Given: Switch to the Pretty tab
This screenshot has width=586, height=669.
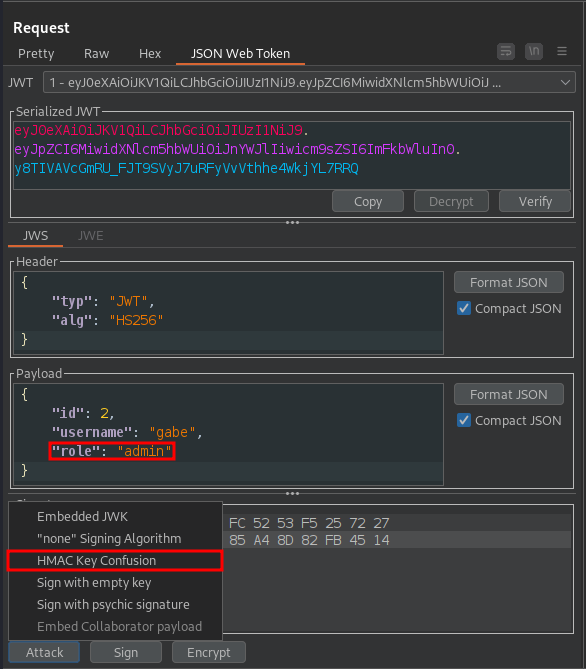Looking at the screenshot, I should [36, 54].
